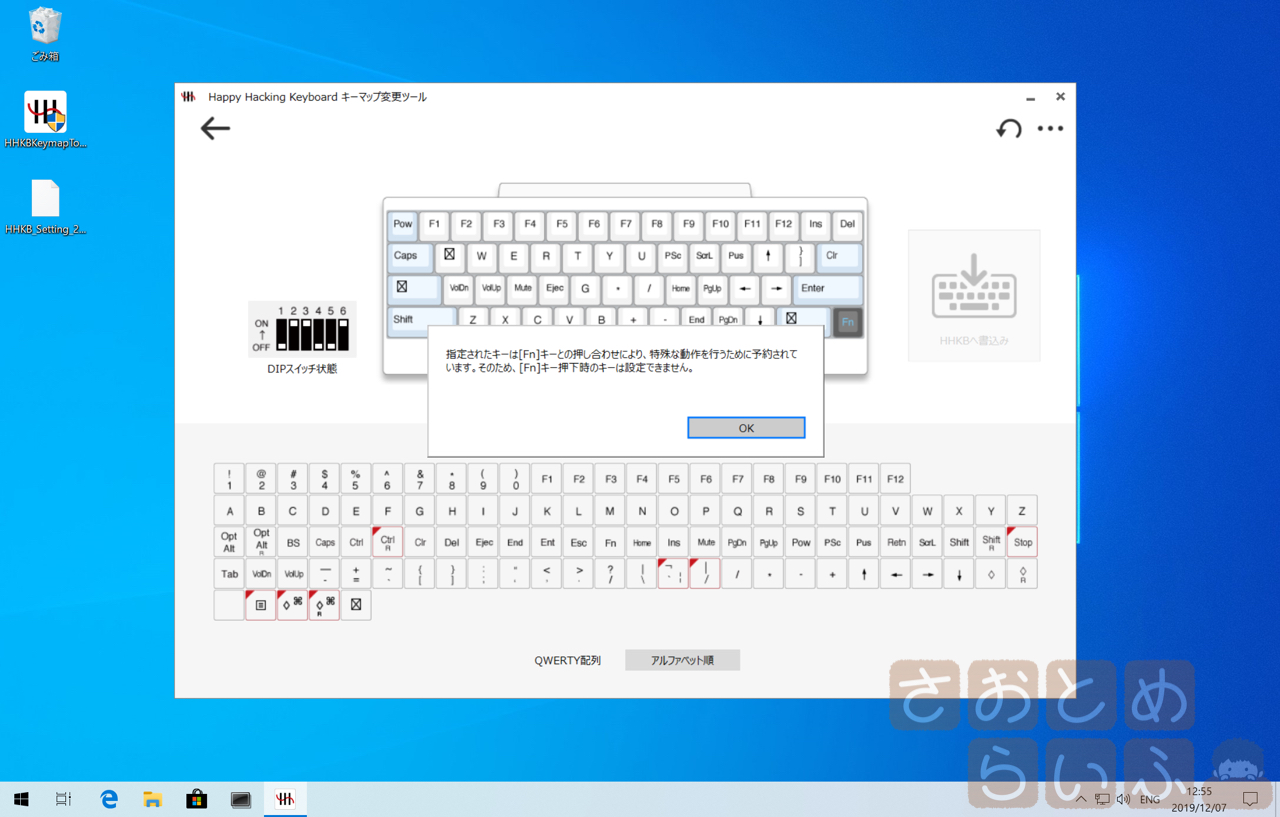
Task: Switch to アルファベット順 tab
Action: pyautogui.click(x=682, y=660)
